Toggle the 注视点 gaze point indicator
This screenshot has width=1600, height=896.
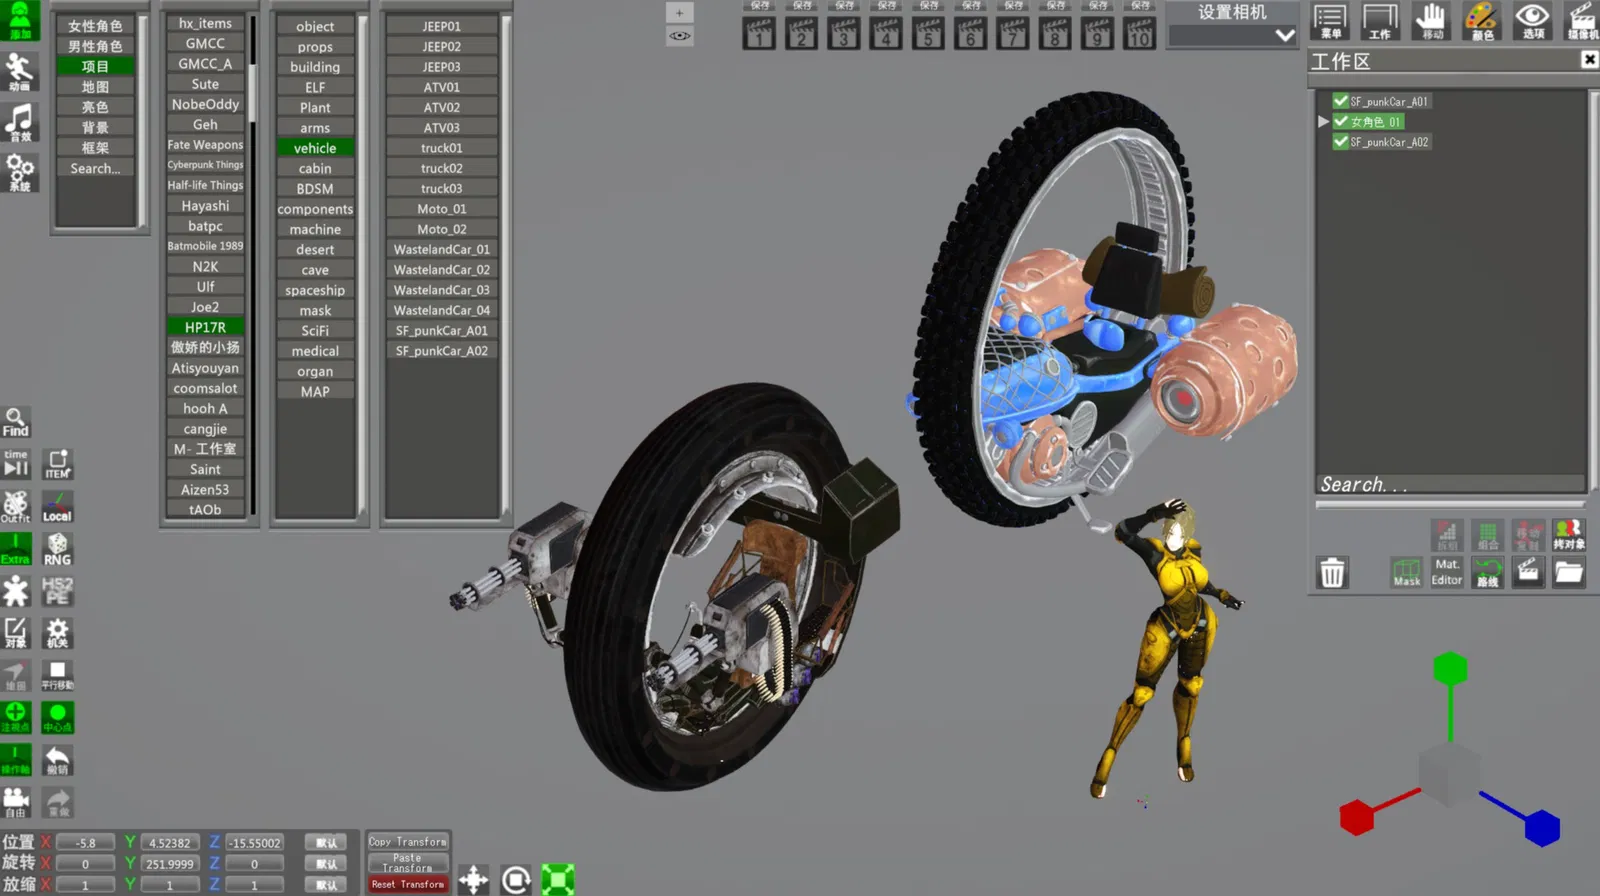click(x=15, y=718)
